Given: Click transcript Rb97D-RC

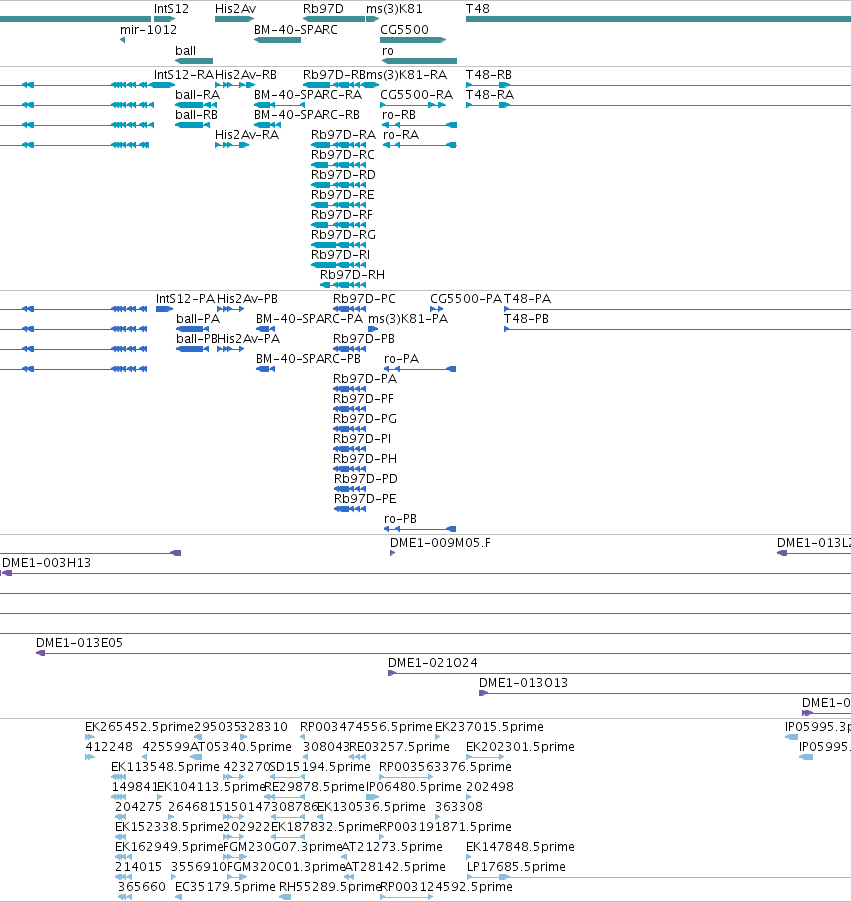Looking at the screenshot, I should point(343,155).
